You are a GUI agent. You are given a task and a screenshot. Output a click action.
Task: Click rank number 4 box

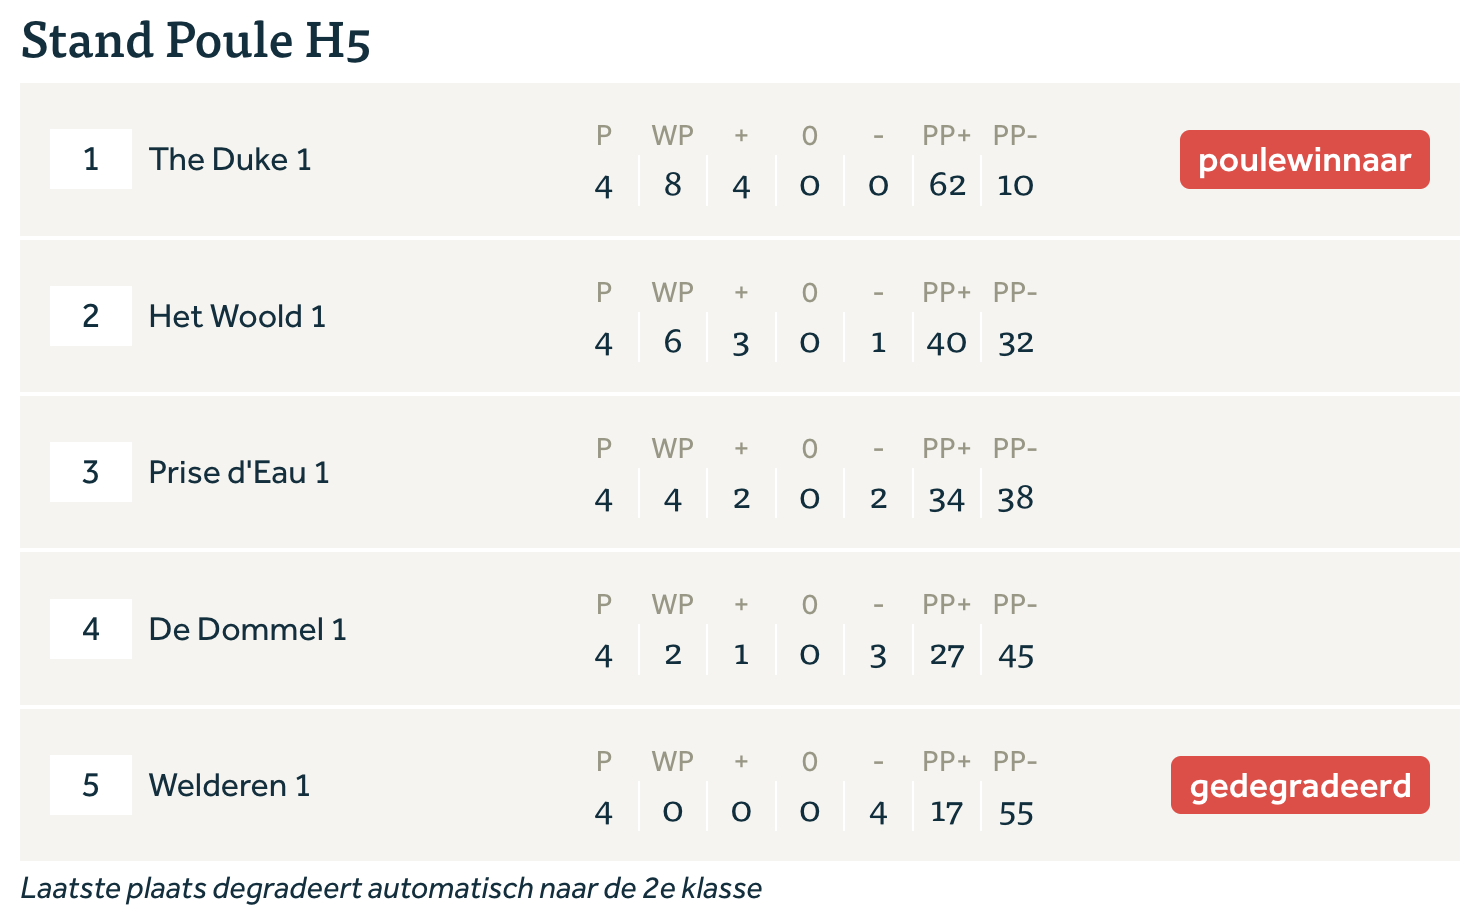[x=91, y=629]
